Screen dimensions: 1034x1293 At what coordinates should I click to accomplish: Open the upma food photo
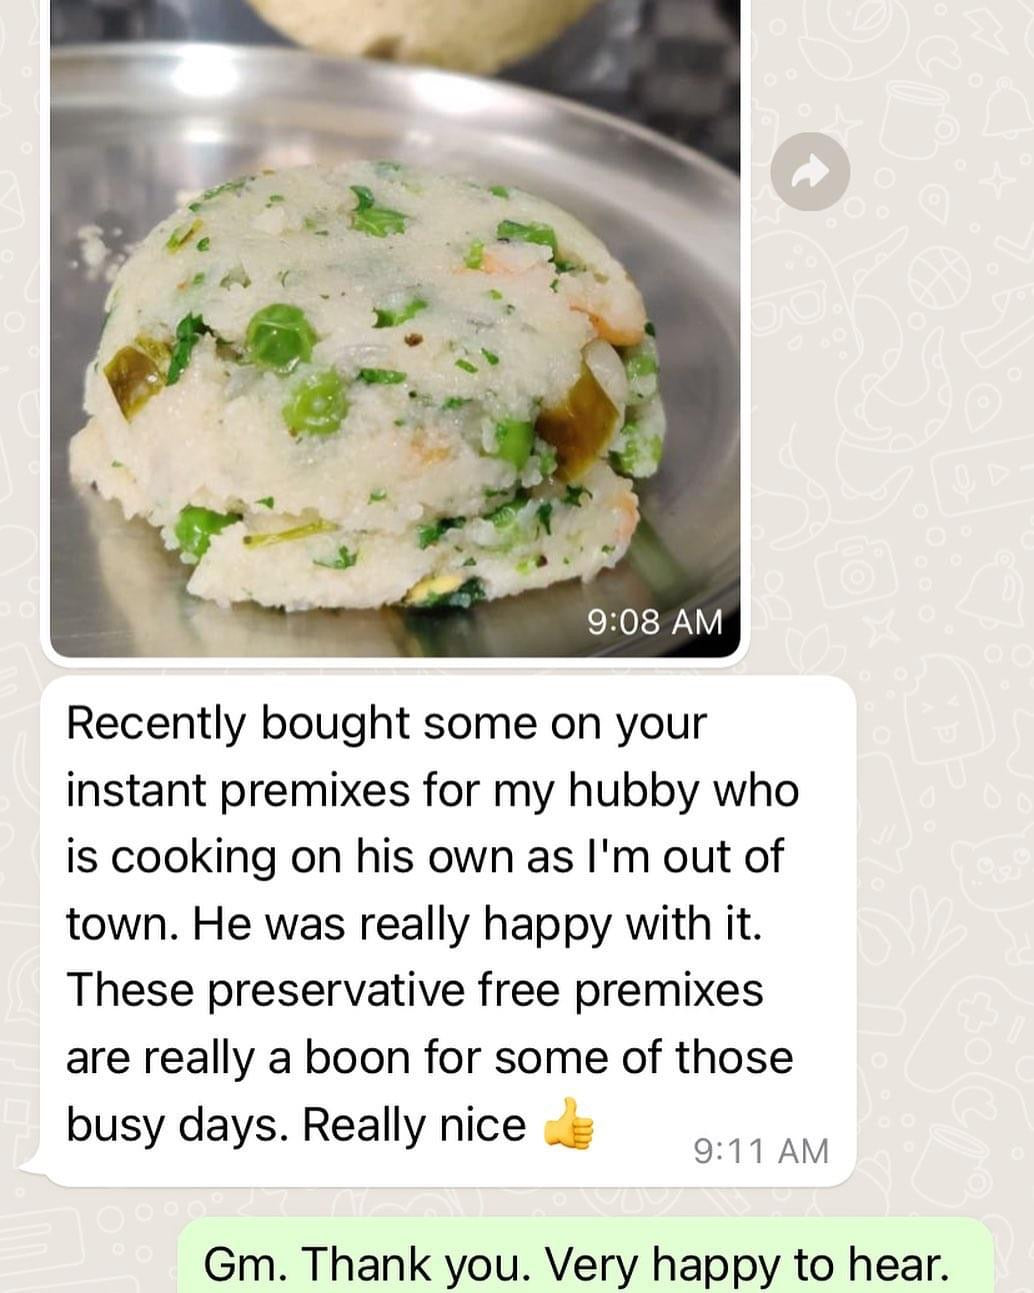(x=395, y=328)
